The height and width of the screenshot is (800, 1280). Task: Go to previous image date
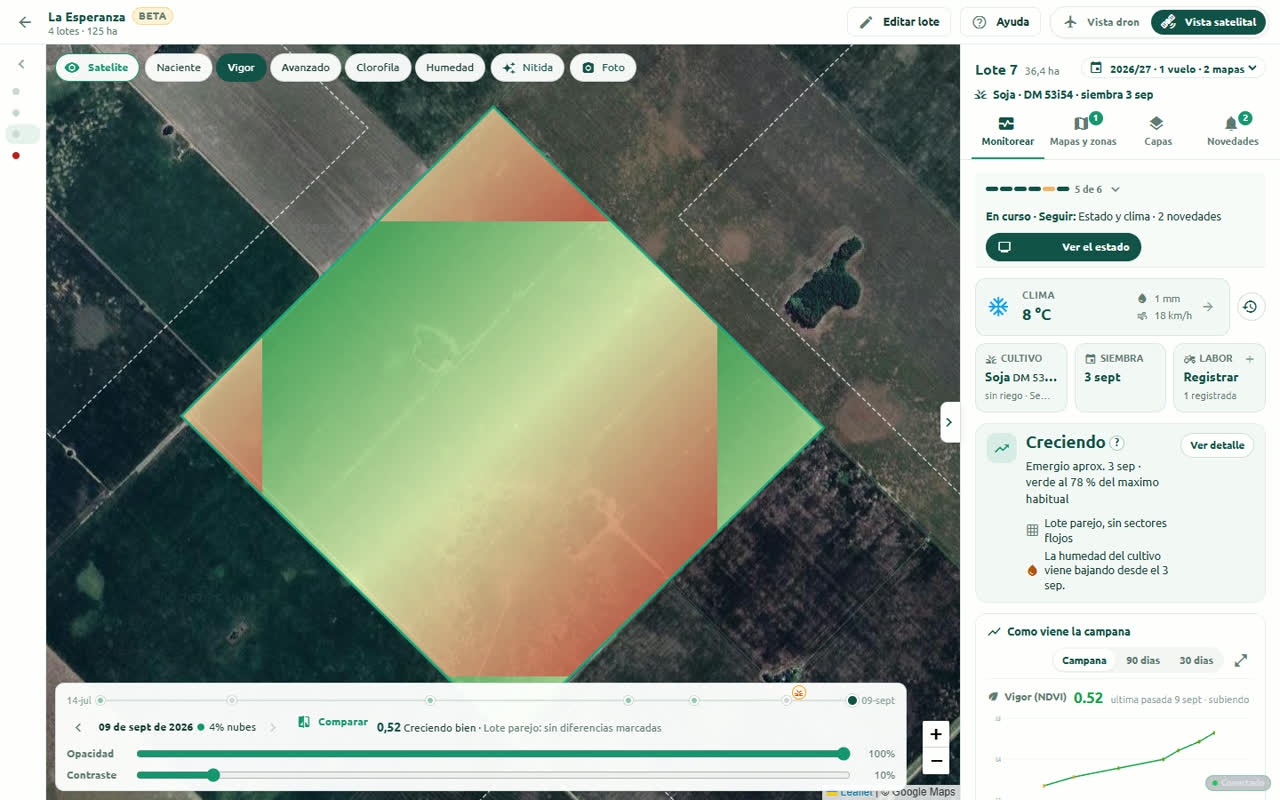point(78,727)
